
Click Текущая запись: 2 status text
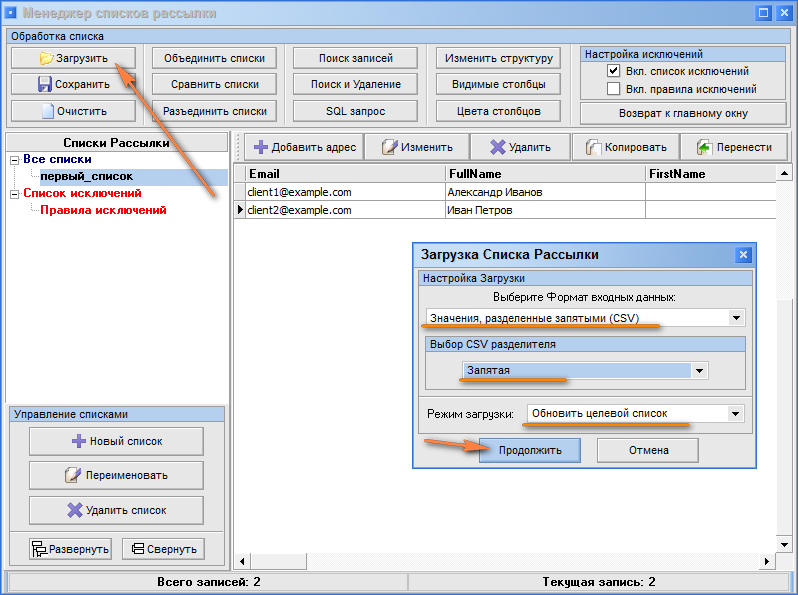tap(599, 582)
